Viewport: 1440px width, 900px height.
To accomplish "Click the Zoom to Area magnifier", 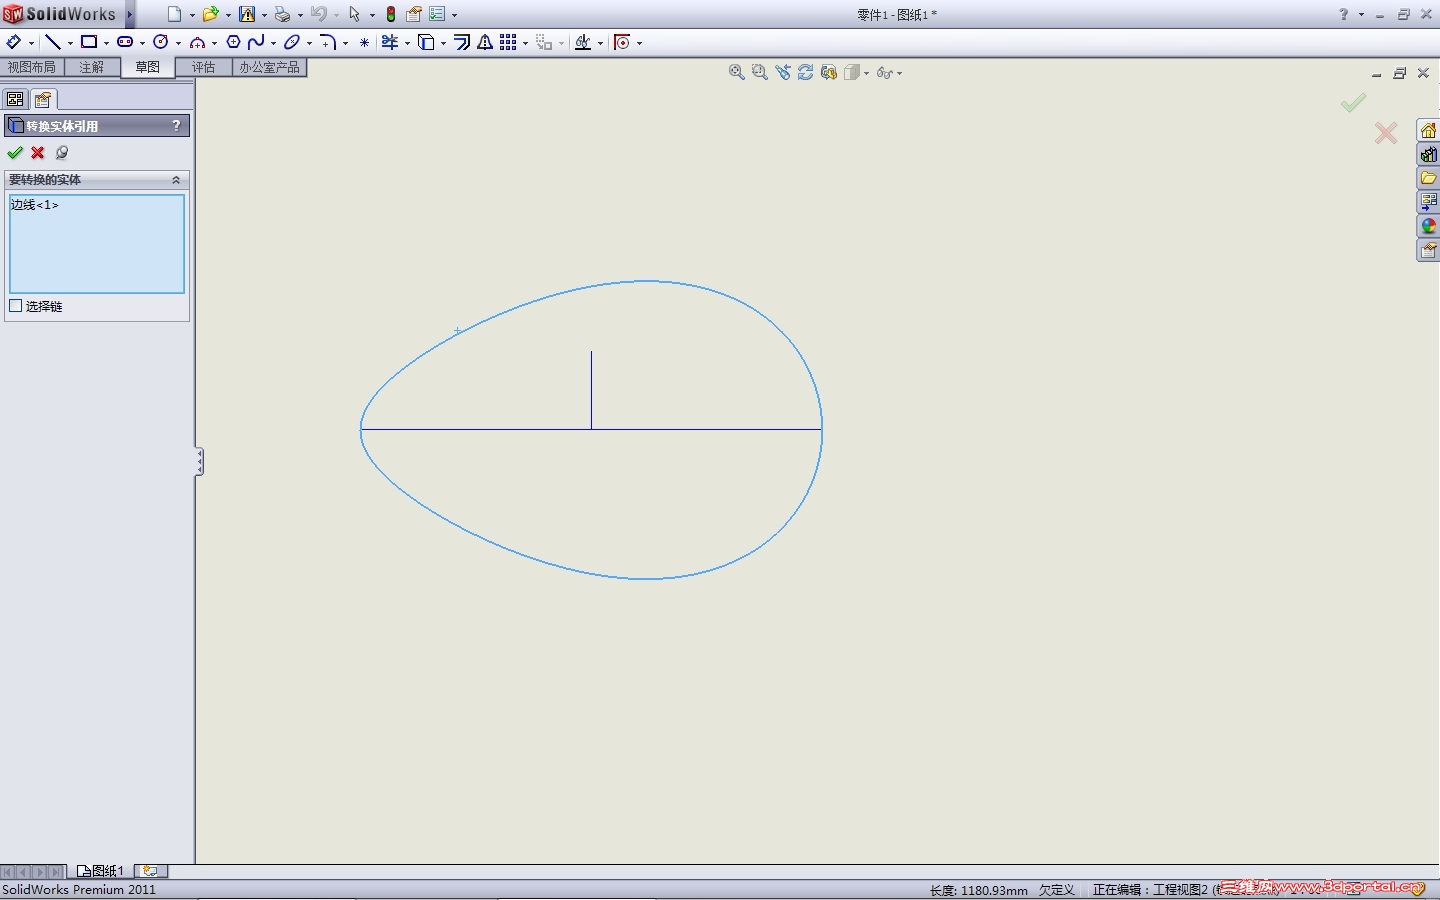I will coord(760,72).
